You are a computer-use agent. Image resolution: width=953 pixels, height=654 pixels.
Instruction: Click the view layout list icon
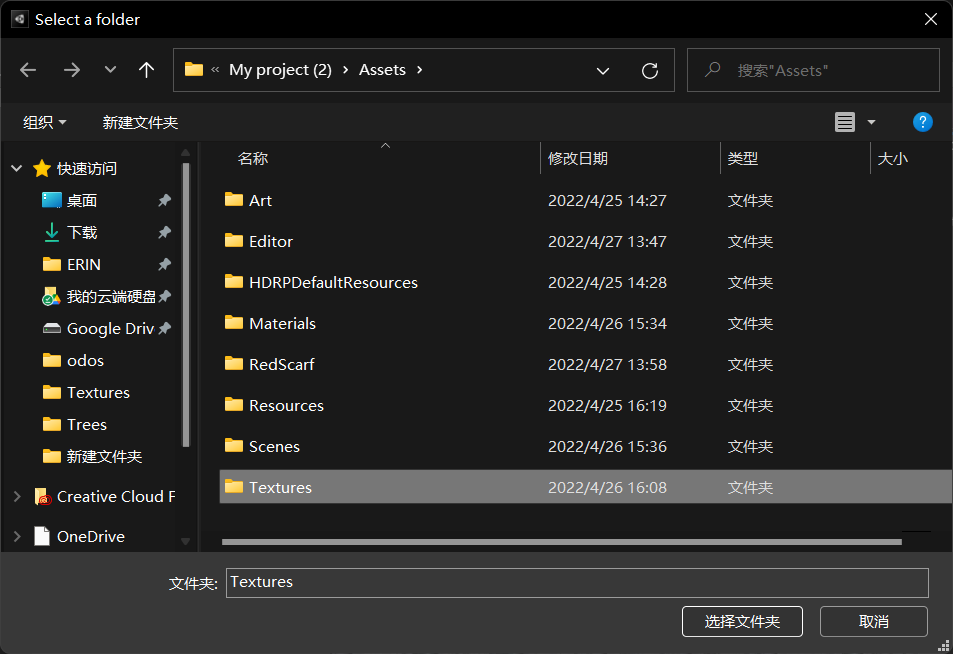(x=844, y=122)
